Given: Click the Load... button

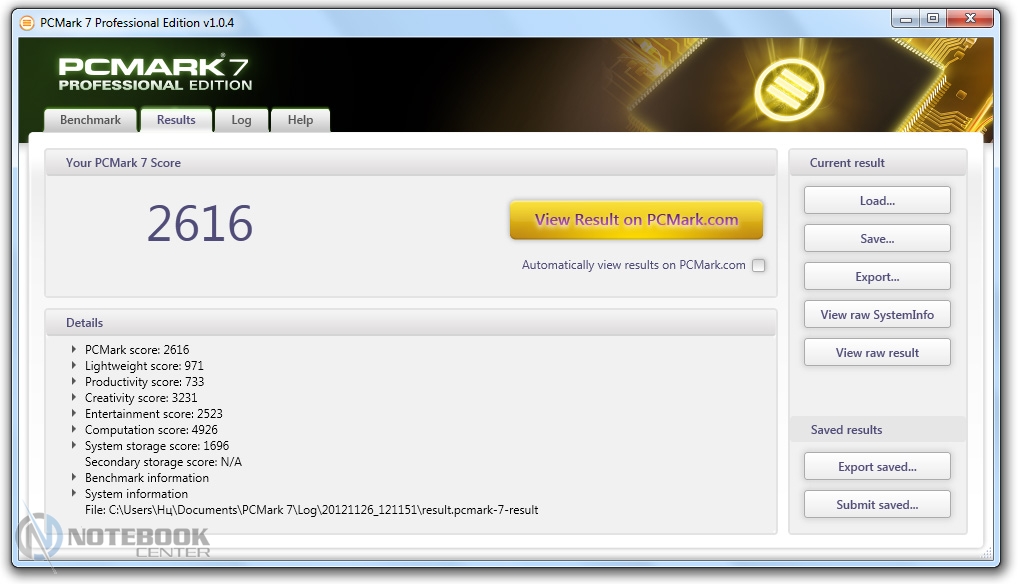Looking at the screenshot, I should point(877,201).
